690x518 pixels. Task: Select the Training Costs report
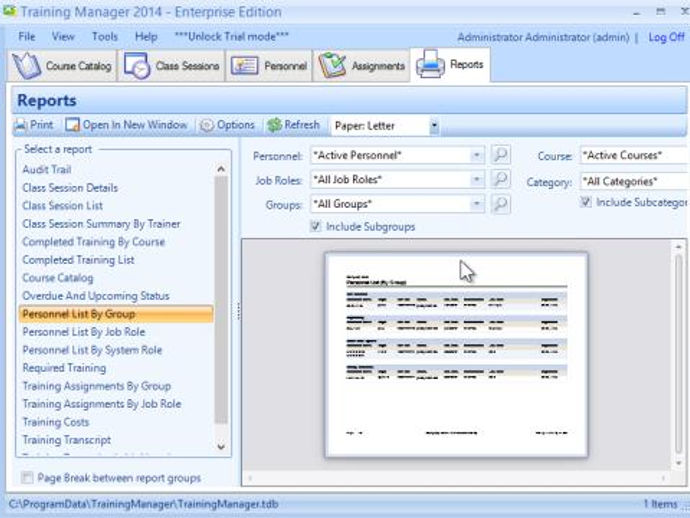pyautogui.click(x=55, y=422)
